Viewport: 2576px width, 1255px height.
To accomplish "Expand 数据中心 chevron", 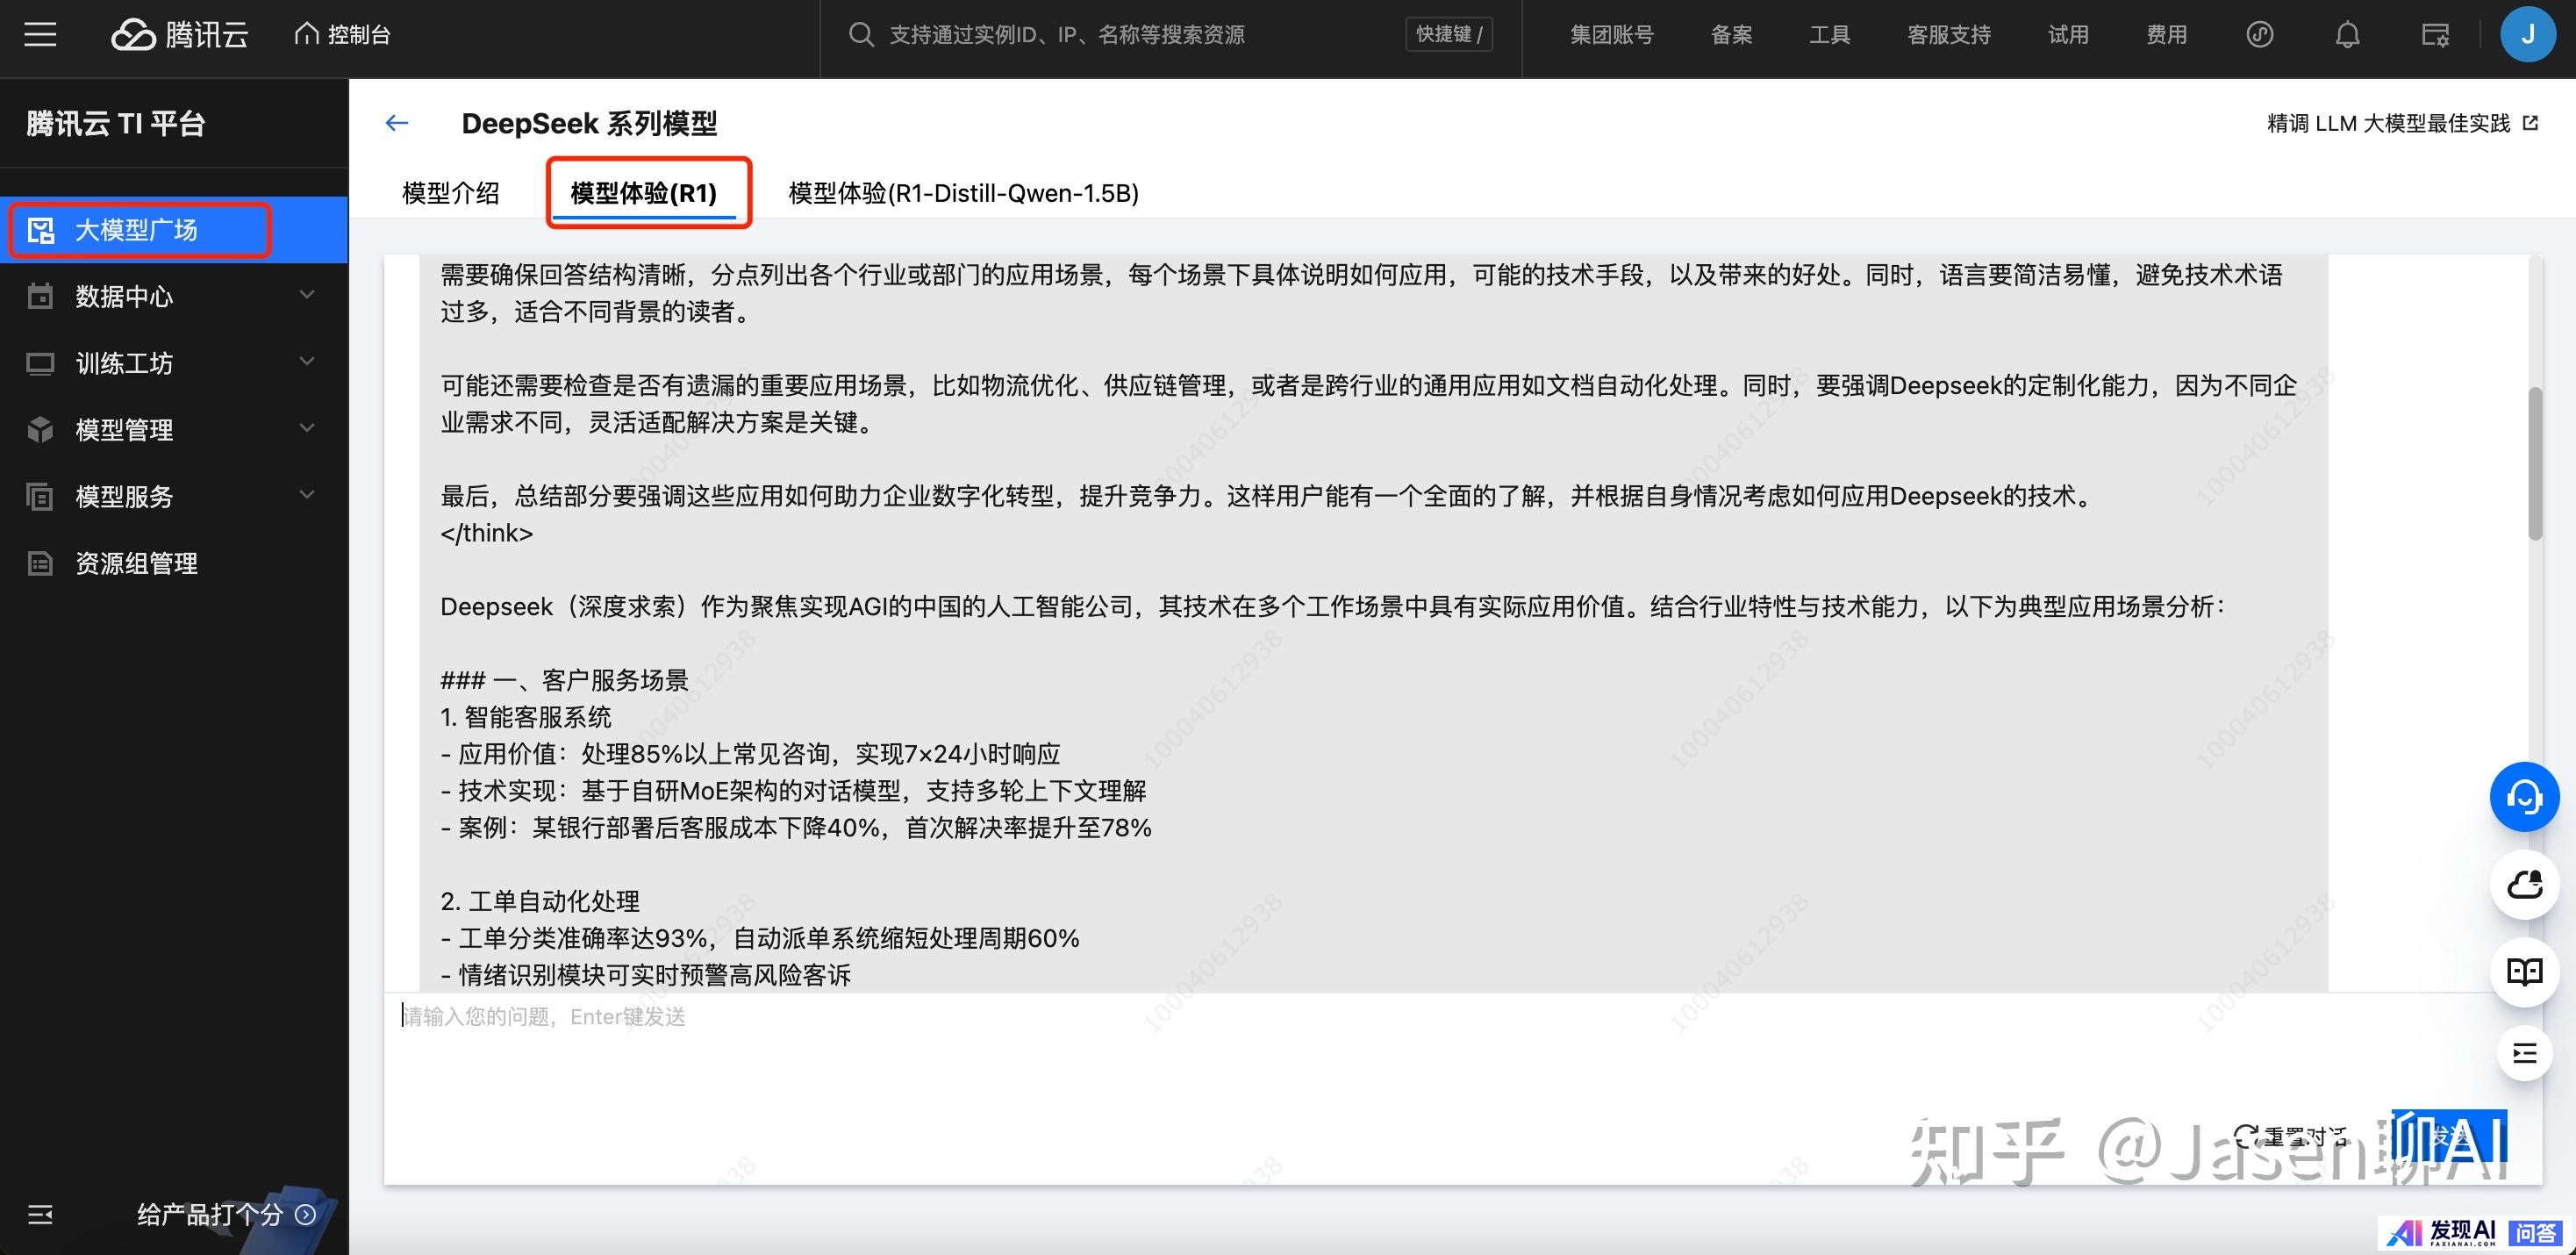I will (308, 295).
